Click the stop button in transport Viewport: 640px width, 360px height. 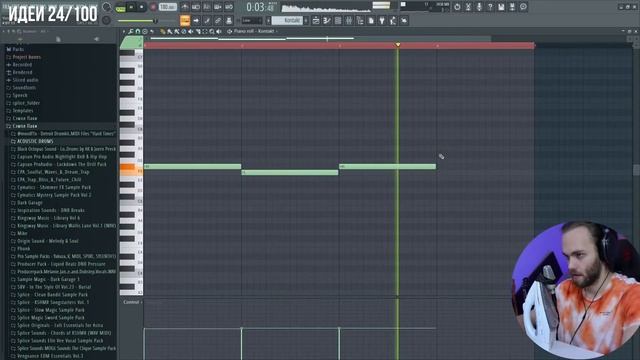coord(141,7)
